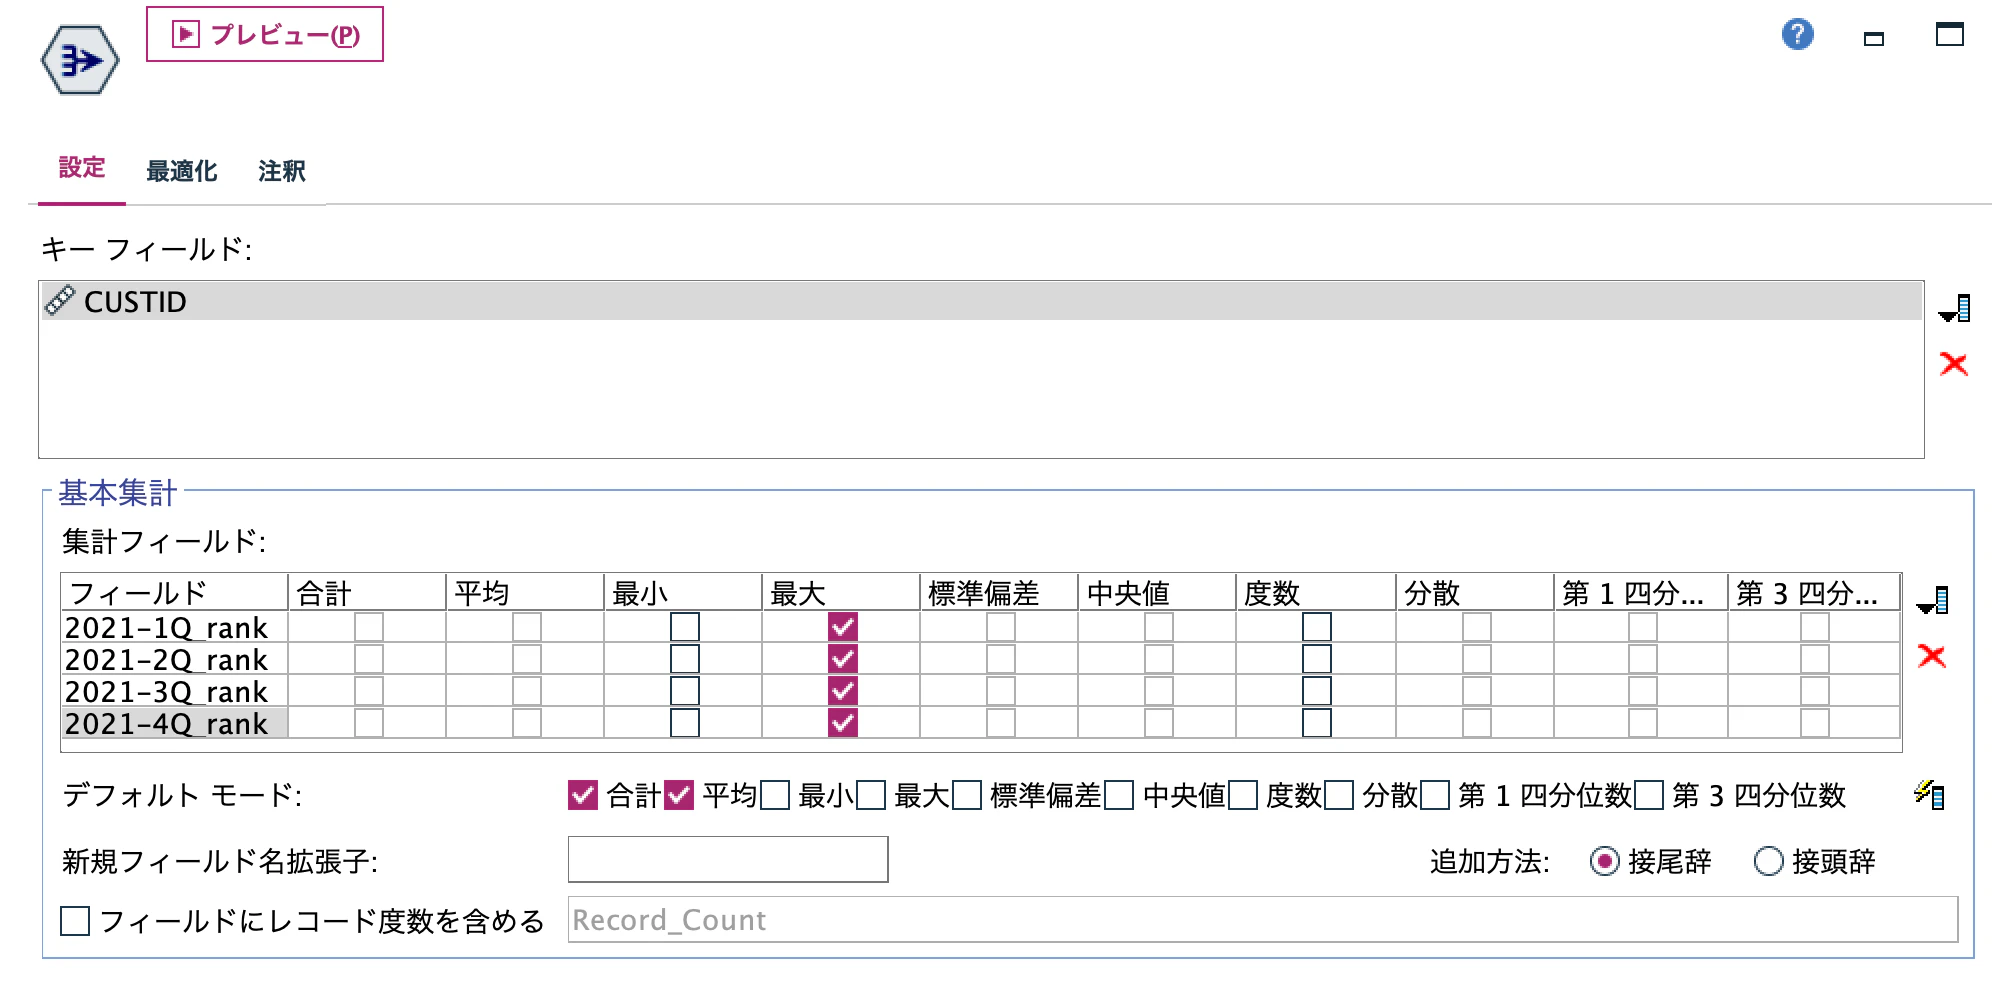Switch to the 最適化 tab

(x=182, y=171)
